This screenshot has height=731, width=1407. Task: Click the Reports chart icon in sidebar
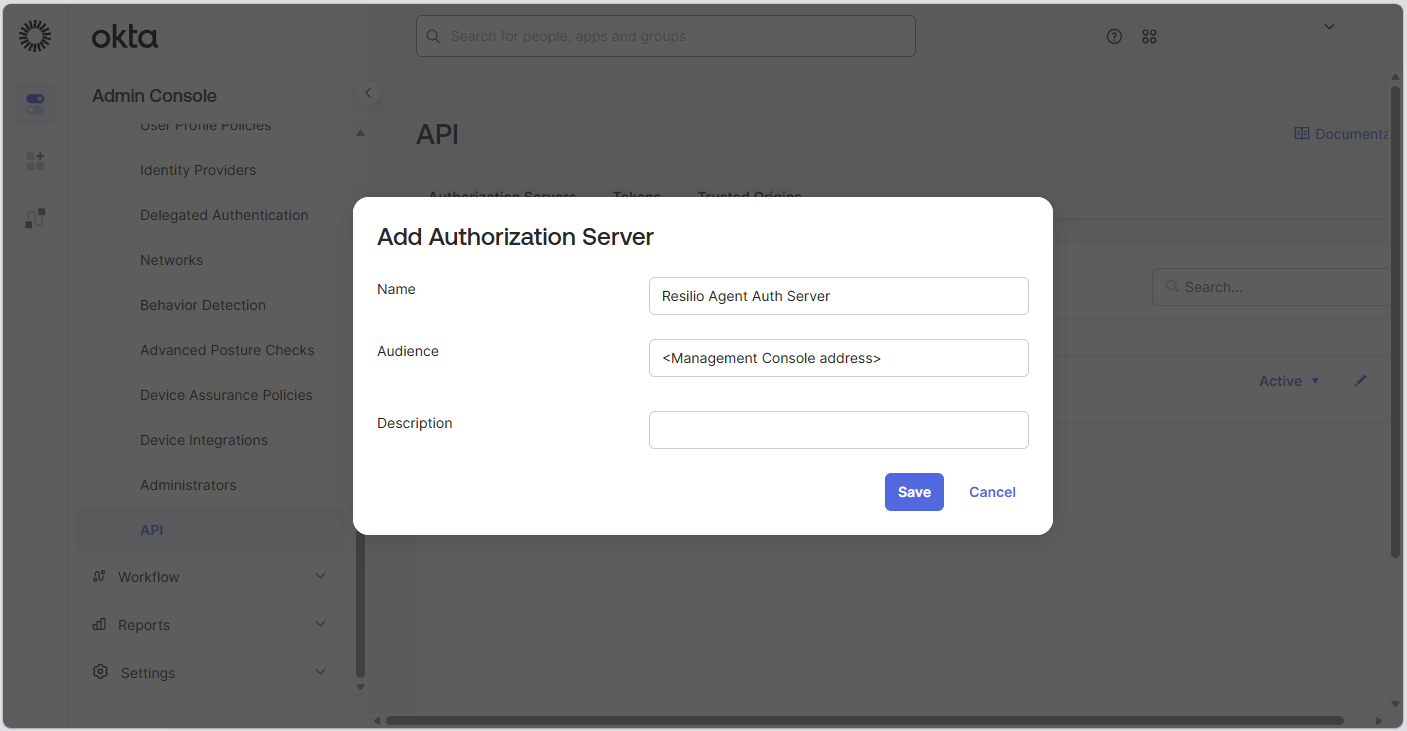(x=99, y=624)
